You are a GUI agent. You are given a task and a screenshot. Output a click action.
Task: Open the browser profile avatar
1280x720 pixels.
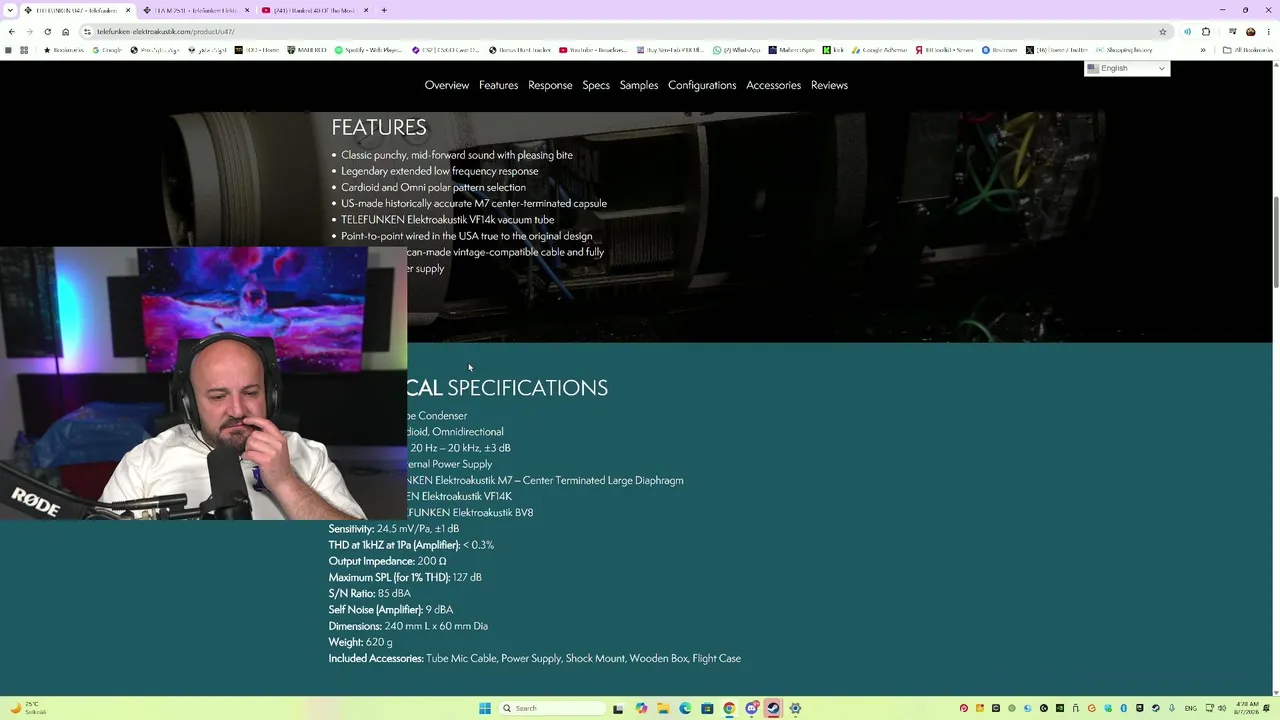(1250, 31)
